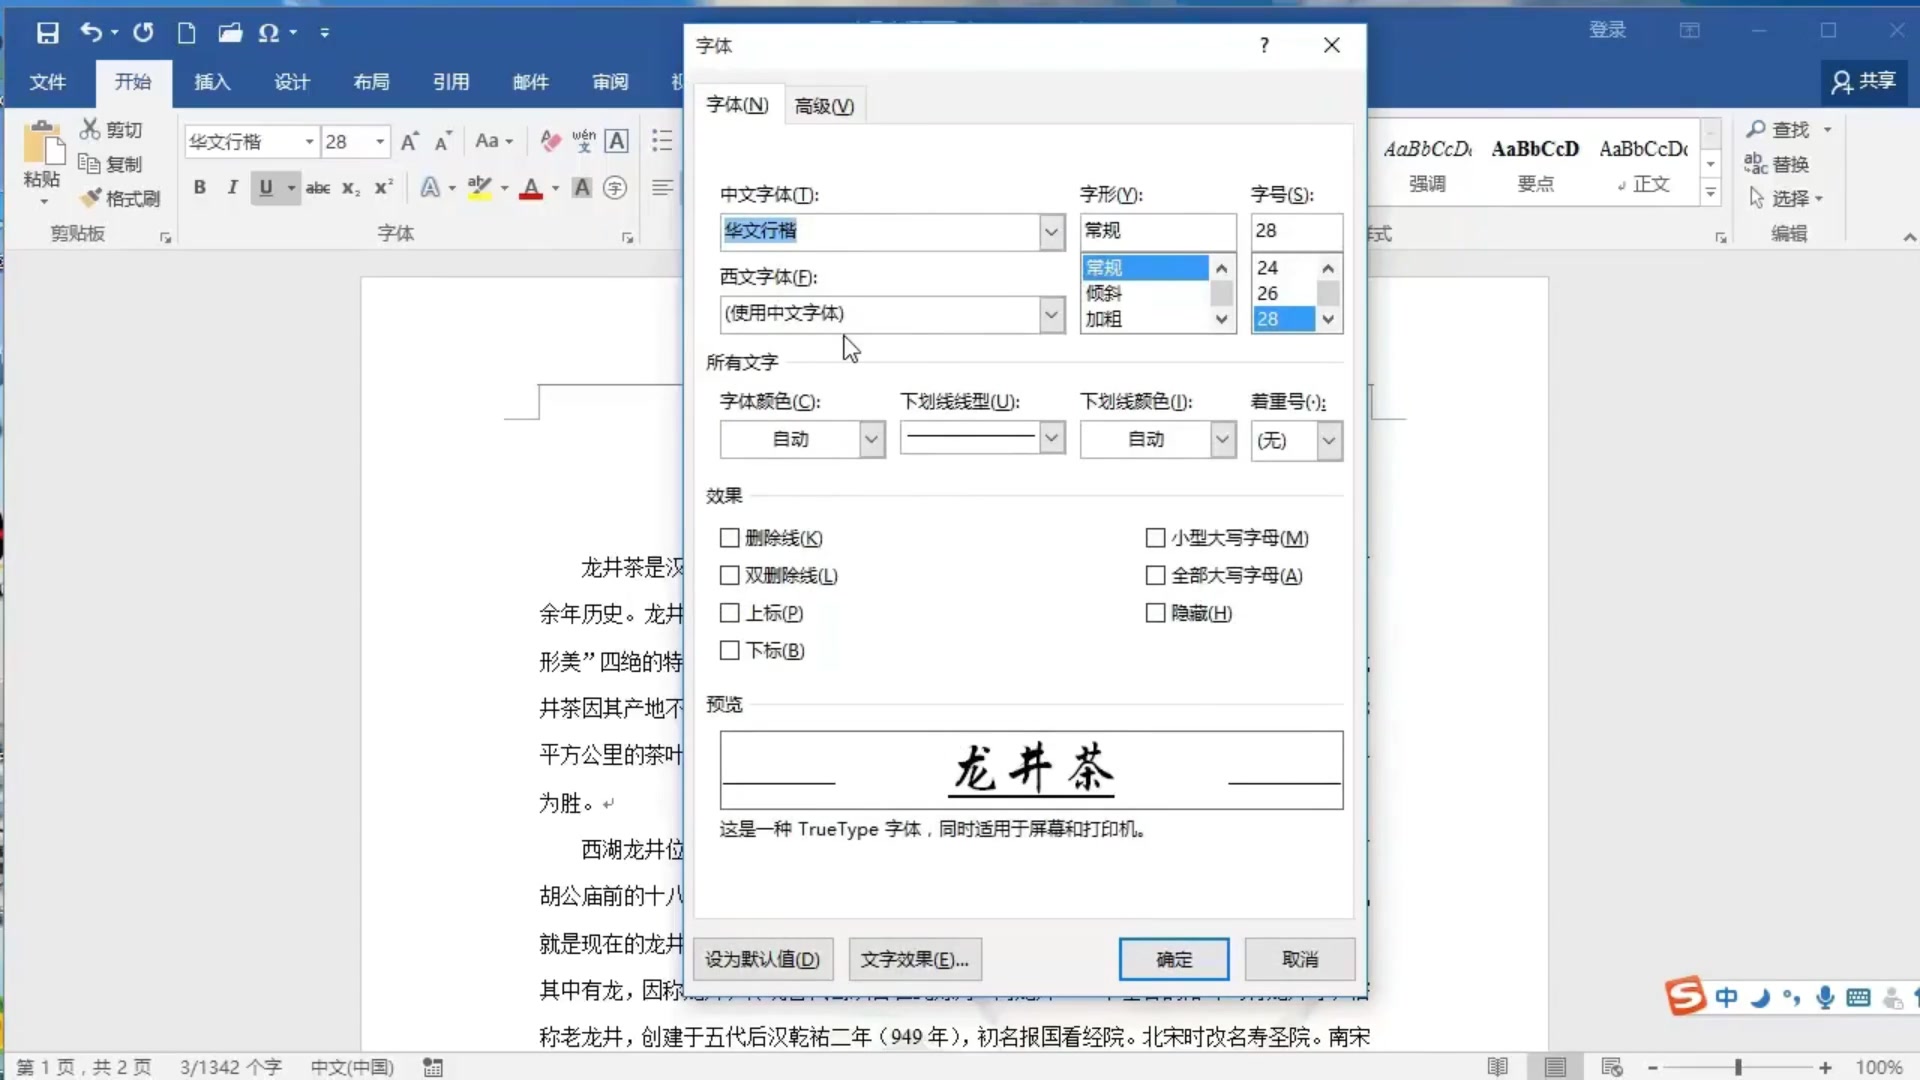Scroll down the 字号 list

[1328, 319]
